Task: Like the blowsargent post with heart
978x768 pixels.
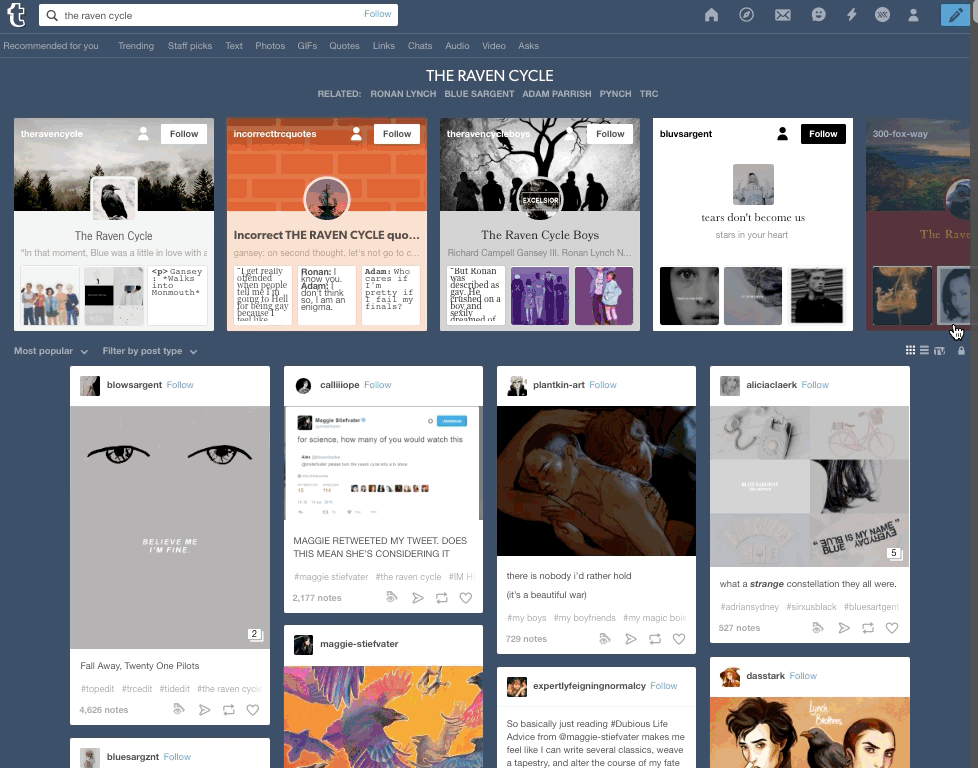Action: (253, 710)
